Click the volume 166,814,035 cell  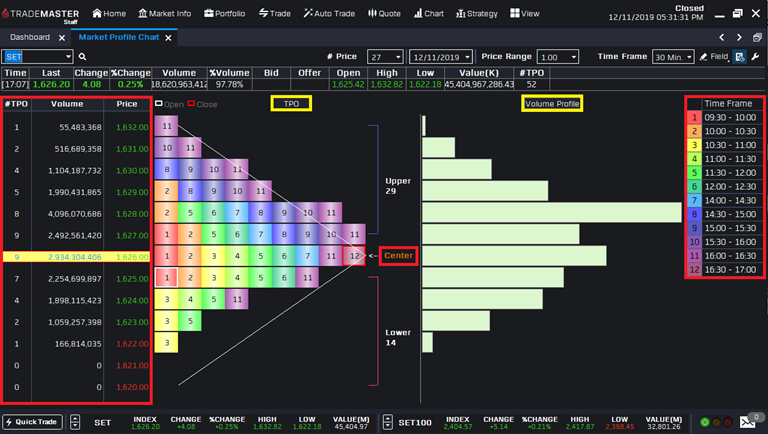[x=78, y=344]
